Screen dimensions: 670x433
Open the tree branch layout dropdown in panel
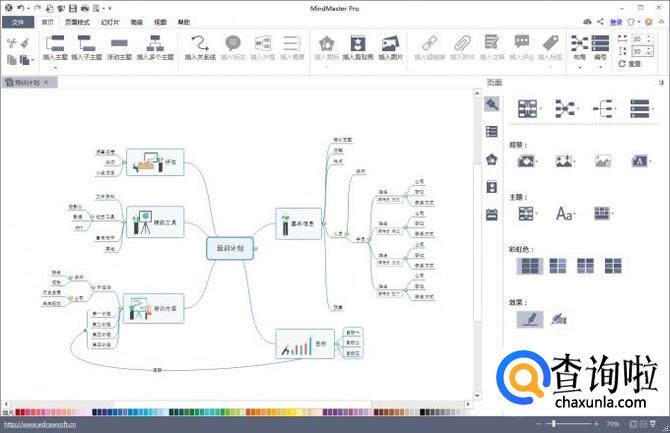tap(604, 108)
